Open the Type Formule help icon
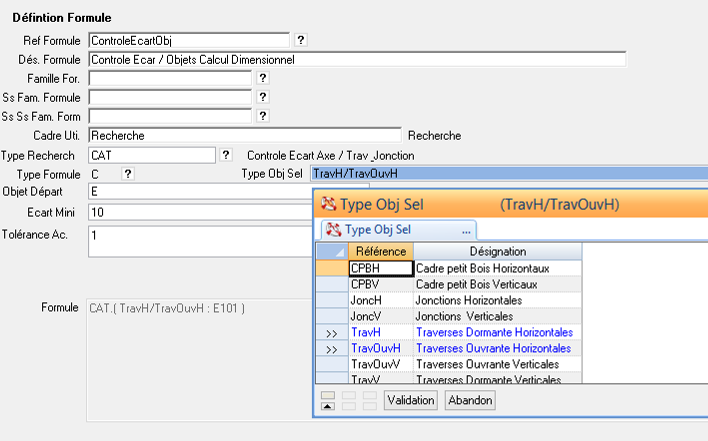 [127, 174]
